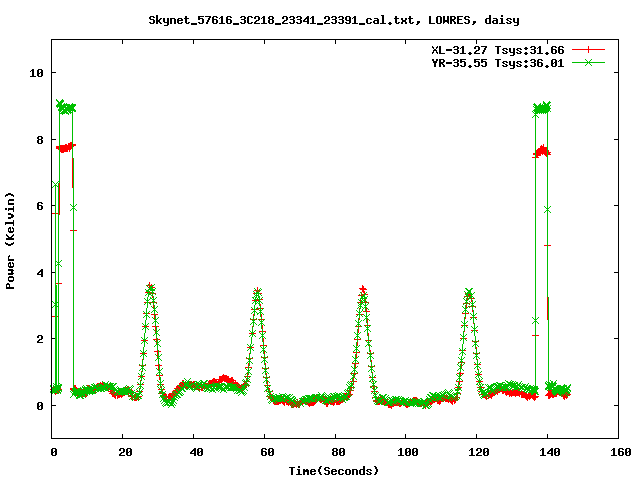Select the legend entry YR-35.55 Tsys:36.01
640x480 pixels.
tap(498, 63)
